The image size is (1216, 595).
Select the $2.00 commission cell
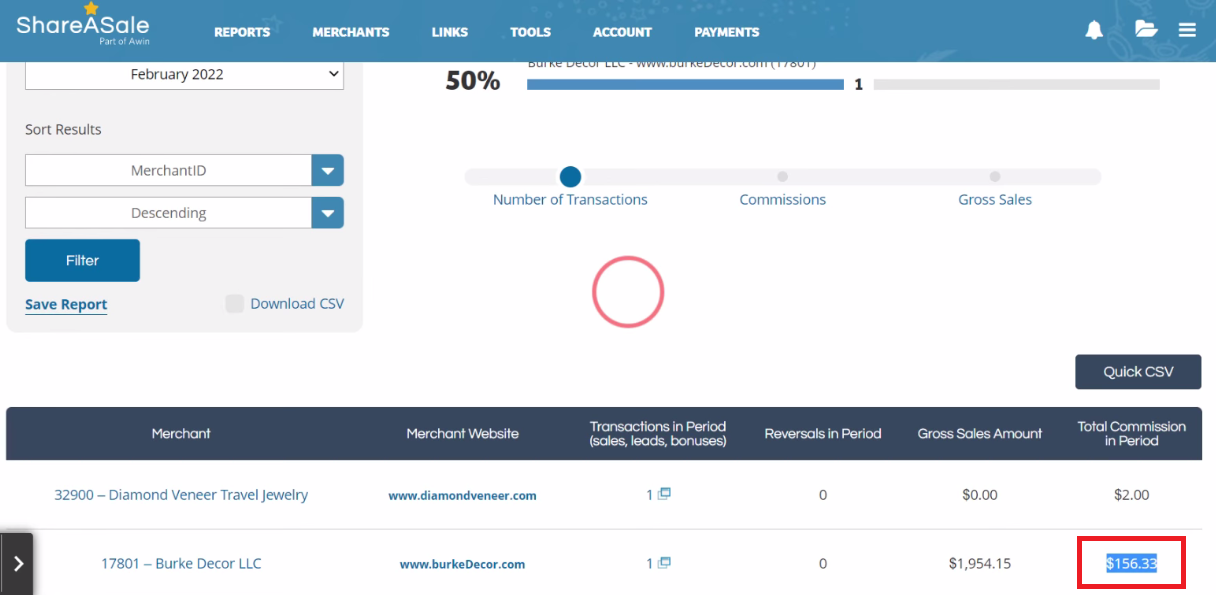(x=1132, y=495)
